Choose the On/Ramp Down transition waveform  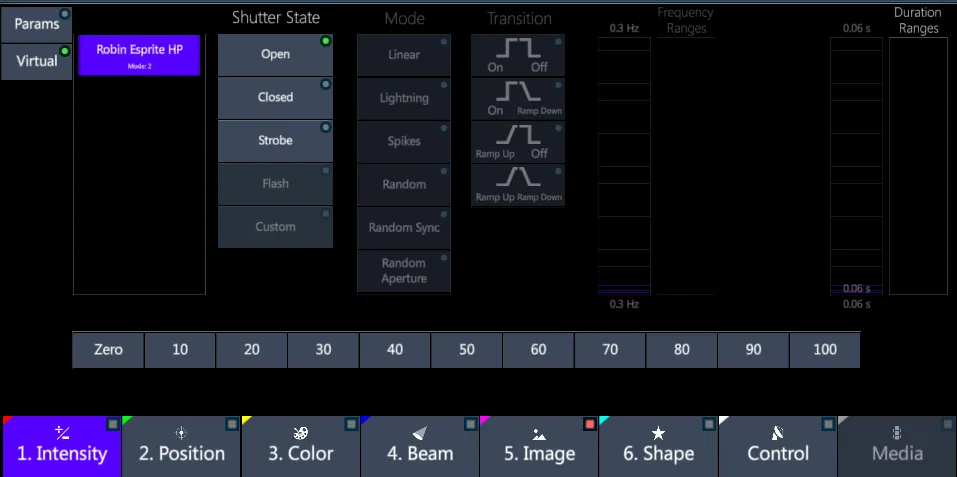[x=518, y=99]
